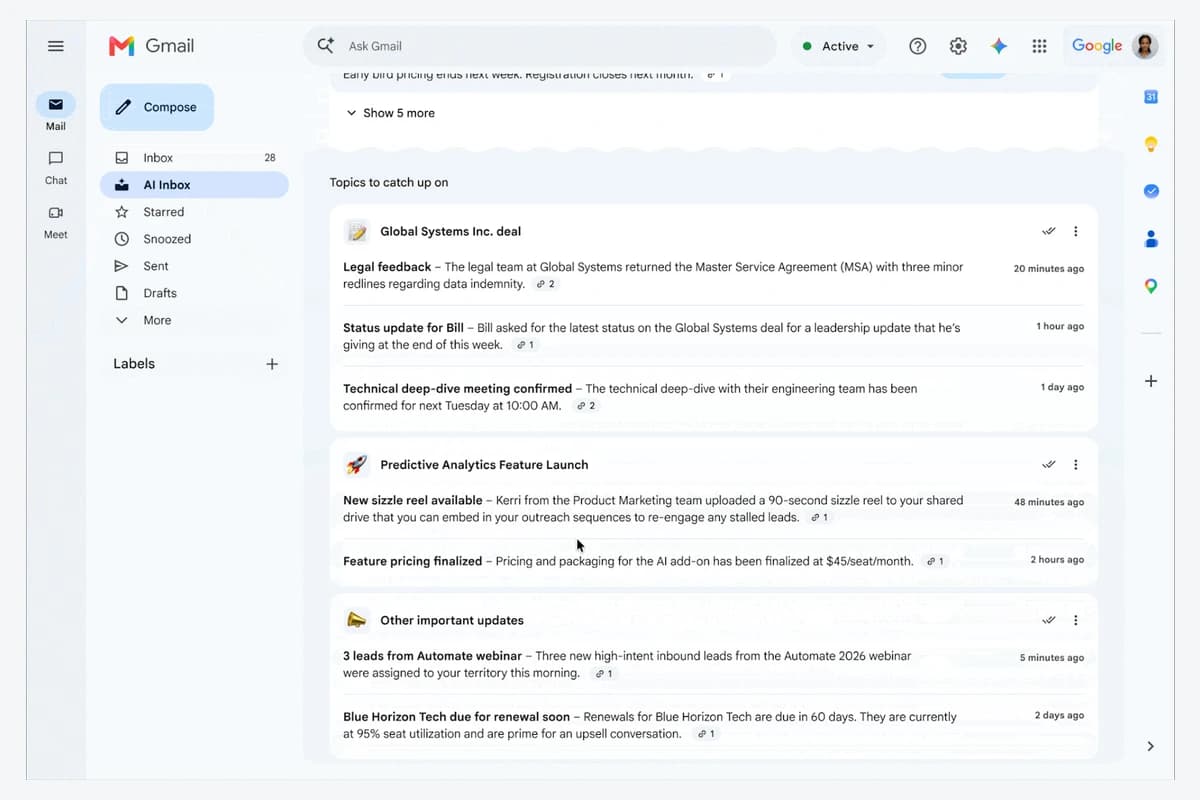
Task: Open the Status update for Bill item
Action: pyautogui.click(x=713, y=336)
